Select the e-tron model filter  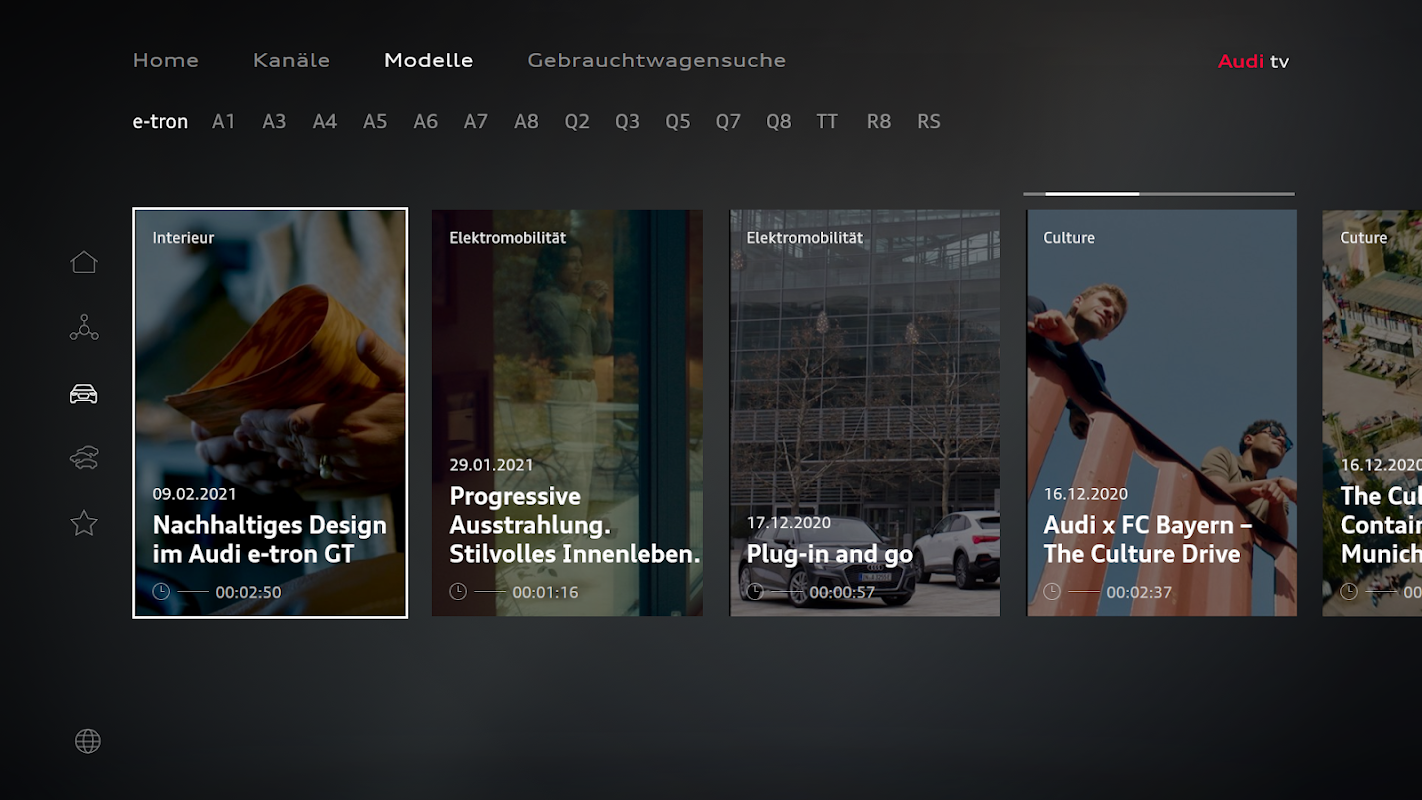click(160, 121)
